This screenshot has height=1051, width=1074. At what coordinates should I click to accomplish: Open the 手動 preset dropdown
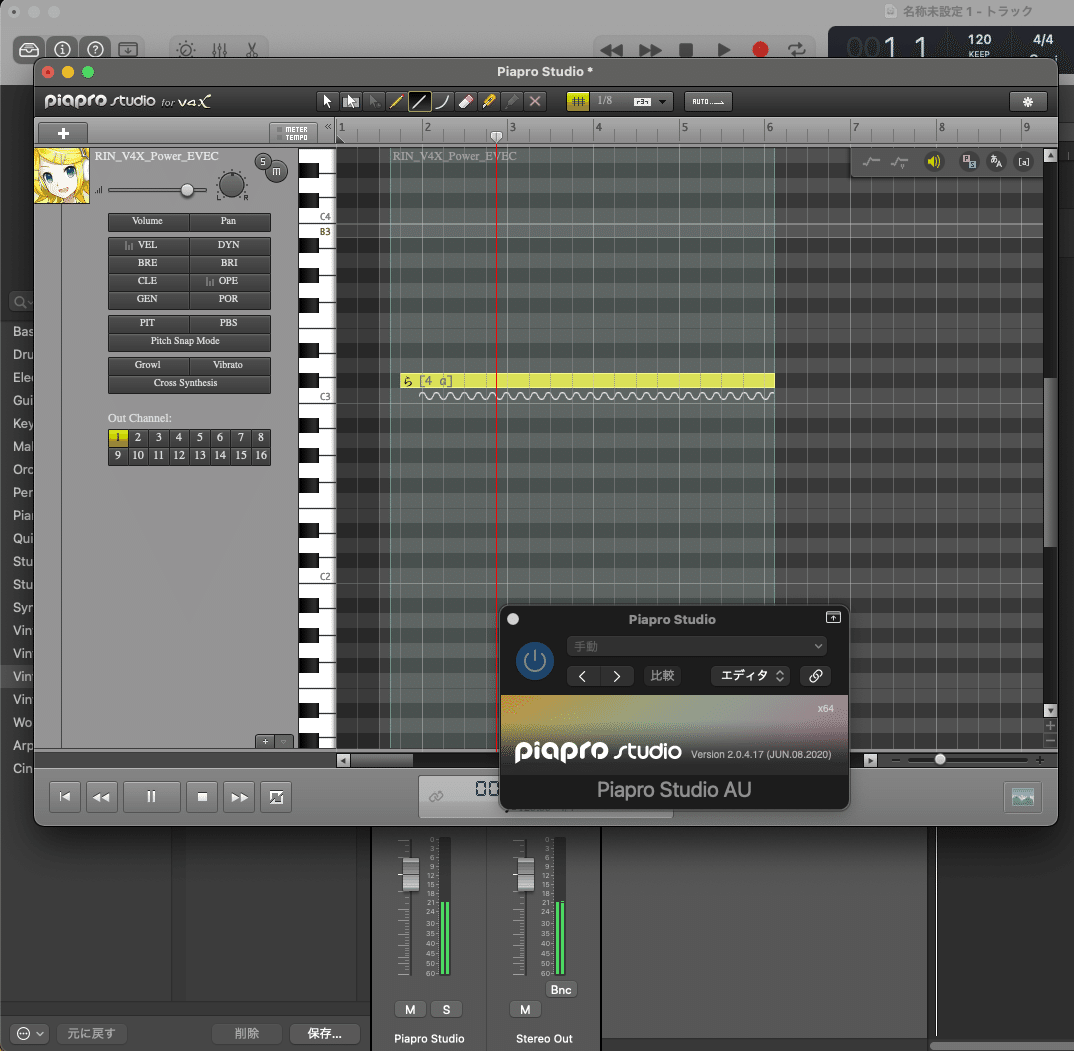697,646
